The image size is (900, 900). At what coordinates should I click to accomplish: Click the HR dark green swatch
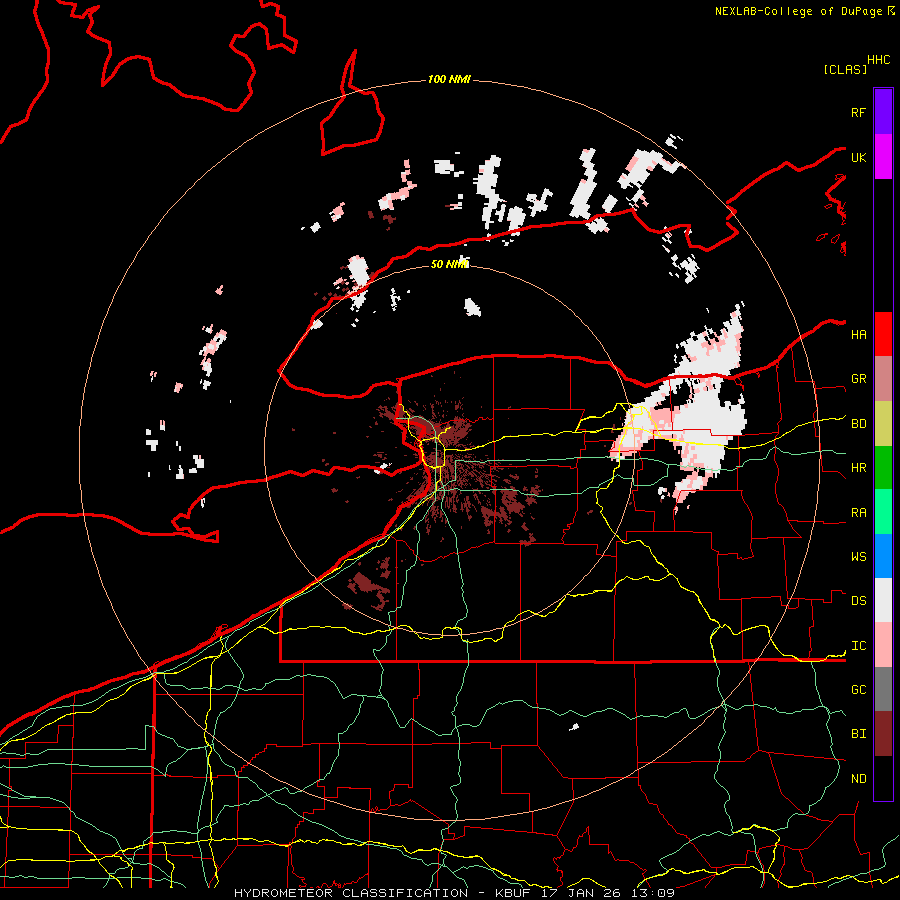(883, 468)
